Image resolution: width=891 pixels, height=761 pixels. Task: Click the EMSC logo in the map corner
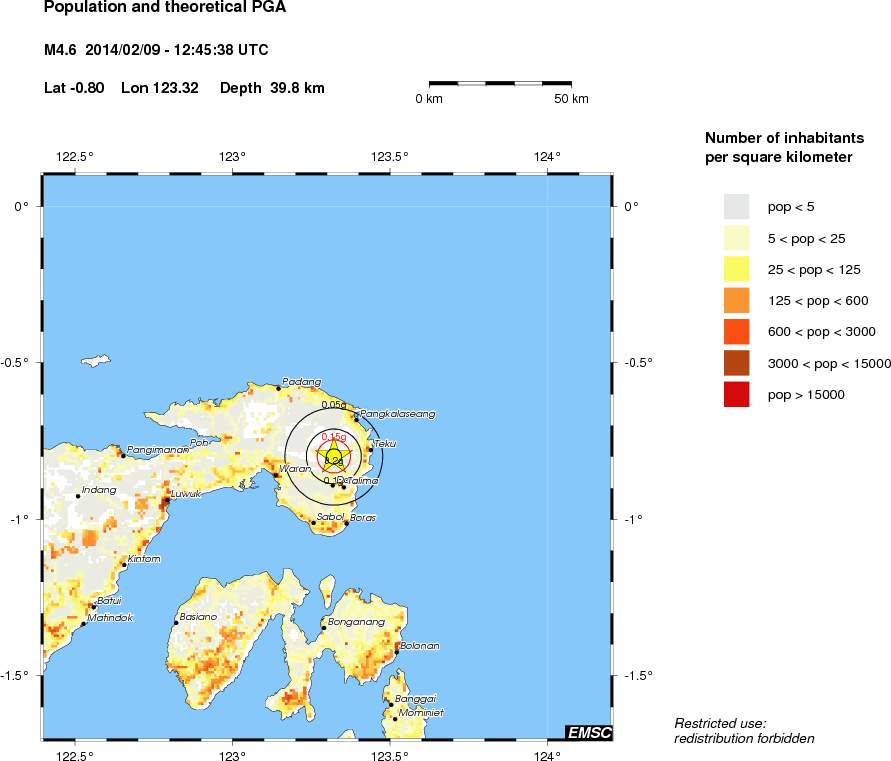tap(589, 733)
